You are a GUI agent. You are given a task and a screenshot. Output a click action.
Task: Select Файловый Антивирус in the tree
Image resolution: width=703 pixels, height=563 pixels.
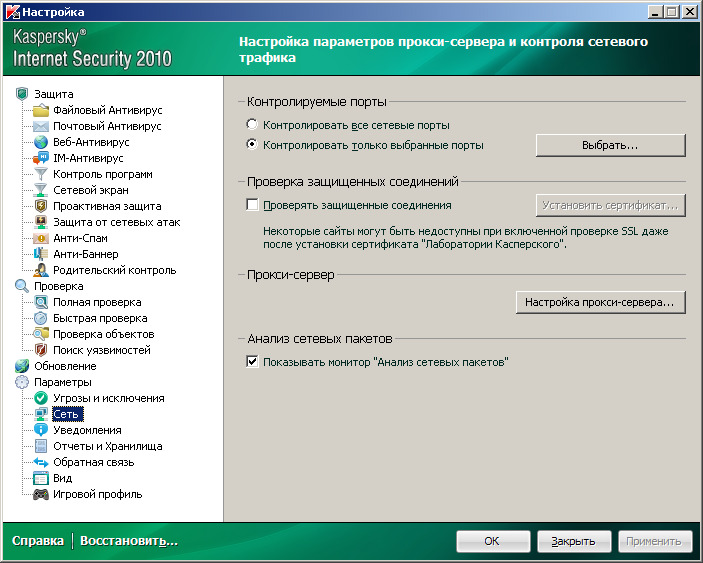(108, 110)
